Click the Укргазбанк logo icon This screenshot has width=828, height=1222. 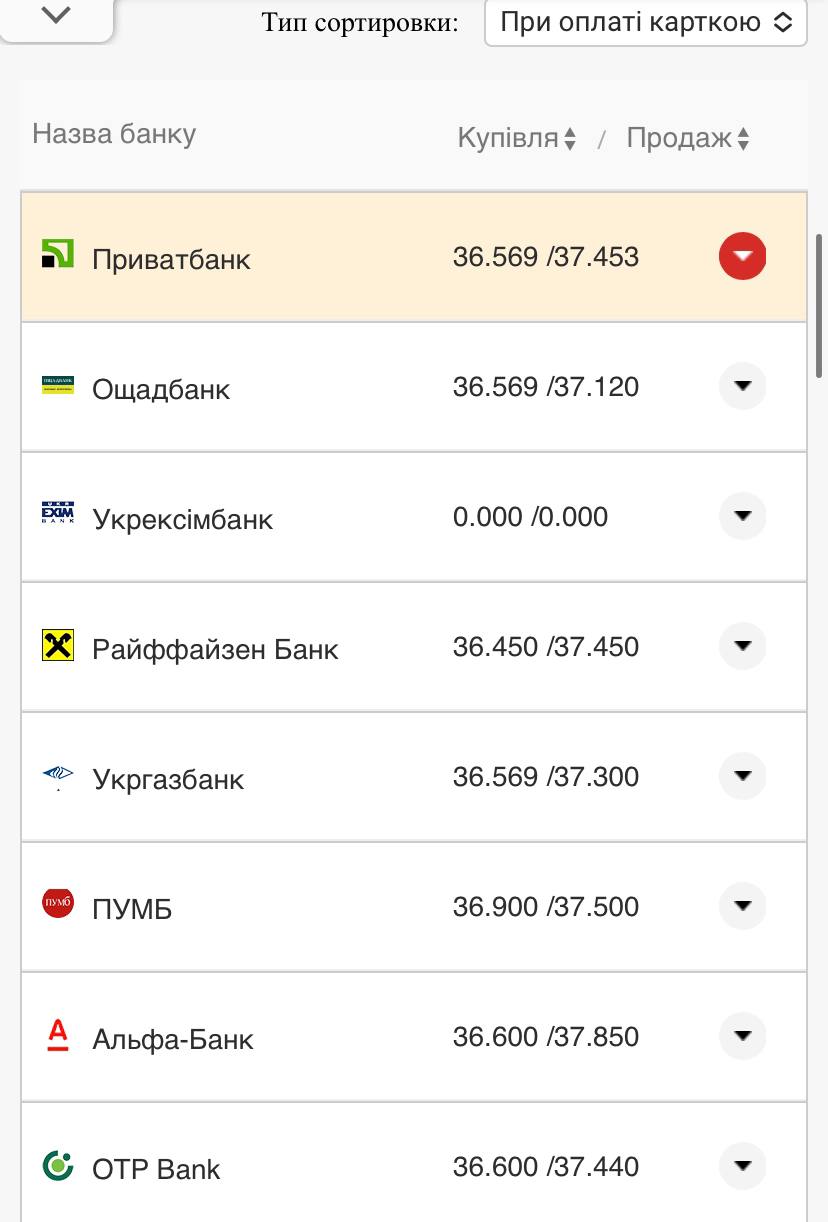point(57,775)
